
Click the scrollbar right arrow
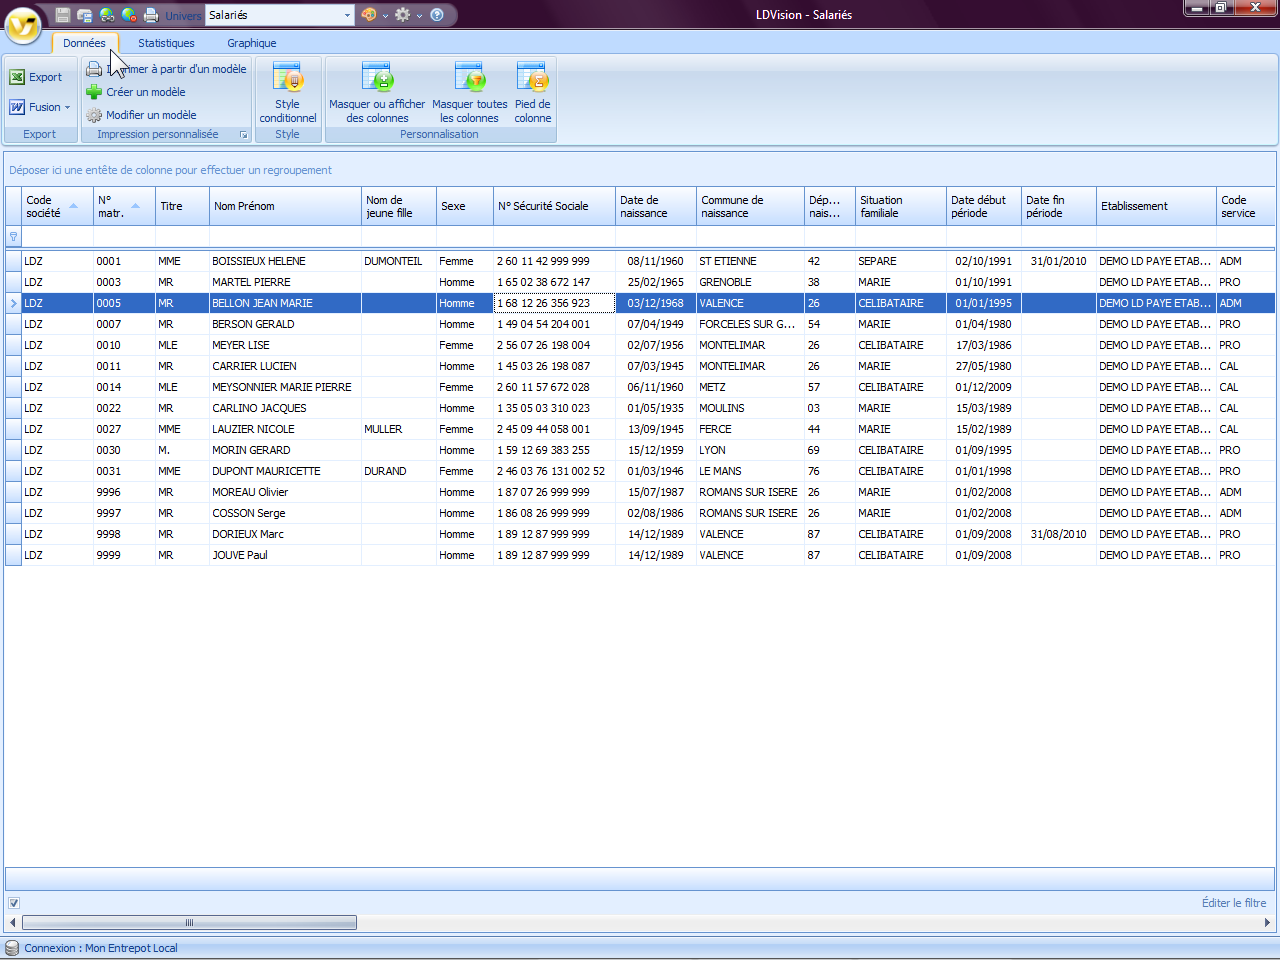click(1267, 923)
